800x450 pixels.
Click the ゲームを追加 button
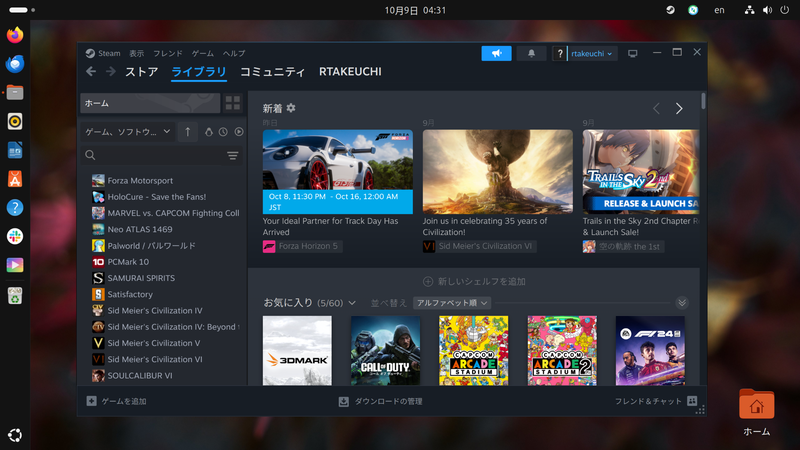click(x=116, y=401)
